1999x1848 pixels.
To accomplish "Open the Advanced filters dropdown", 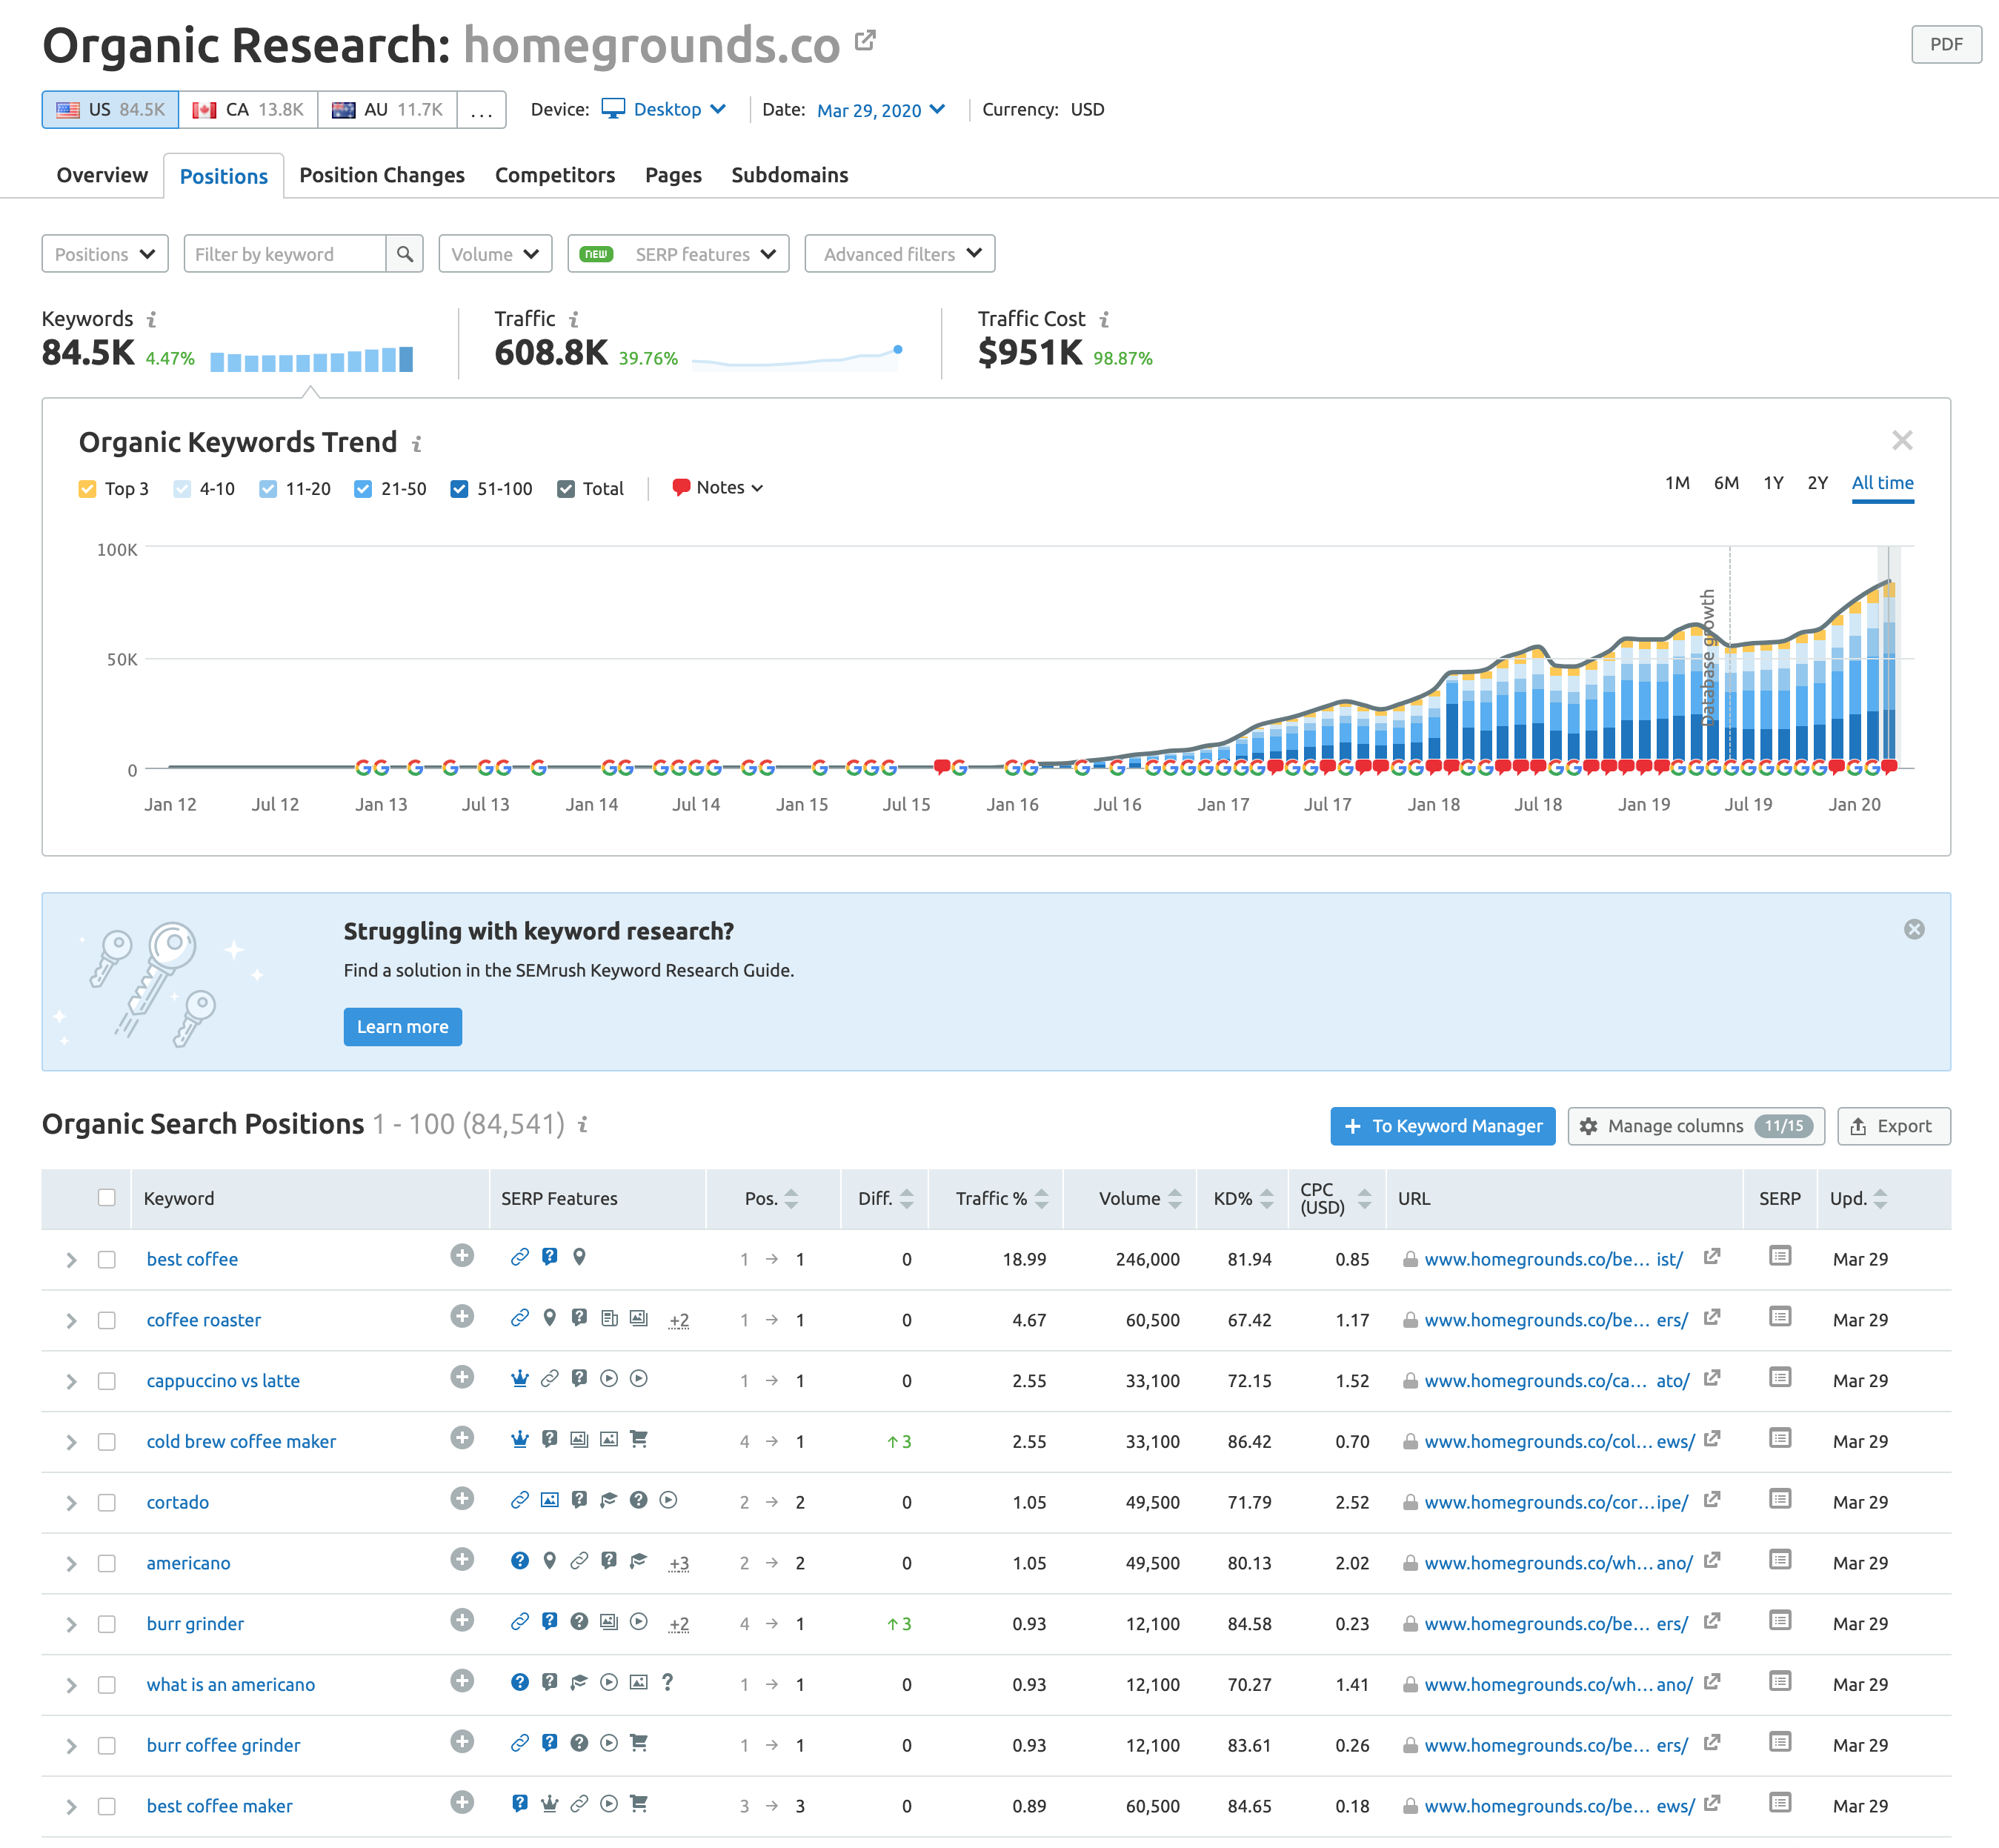I will [x=899, y=254].
